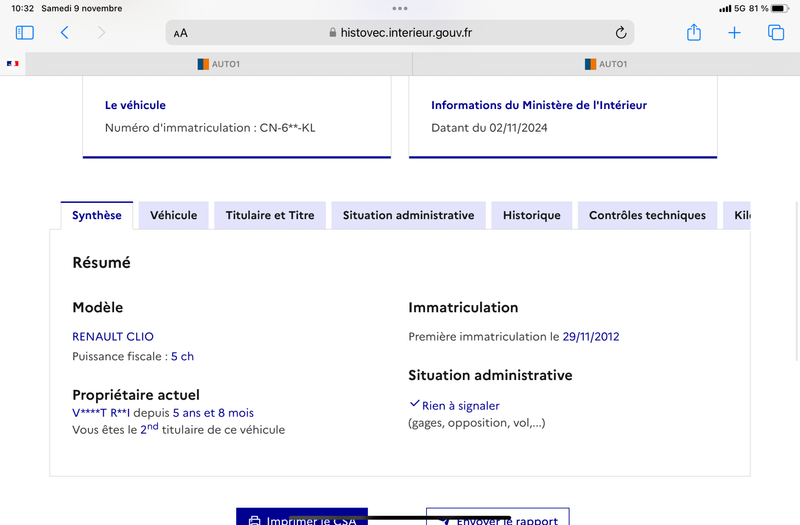Click the Modèle heading
Image resolution: width=800 pixels, height=525 pixels.
tap(97, 307)
